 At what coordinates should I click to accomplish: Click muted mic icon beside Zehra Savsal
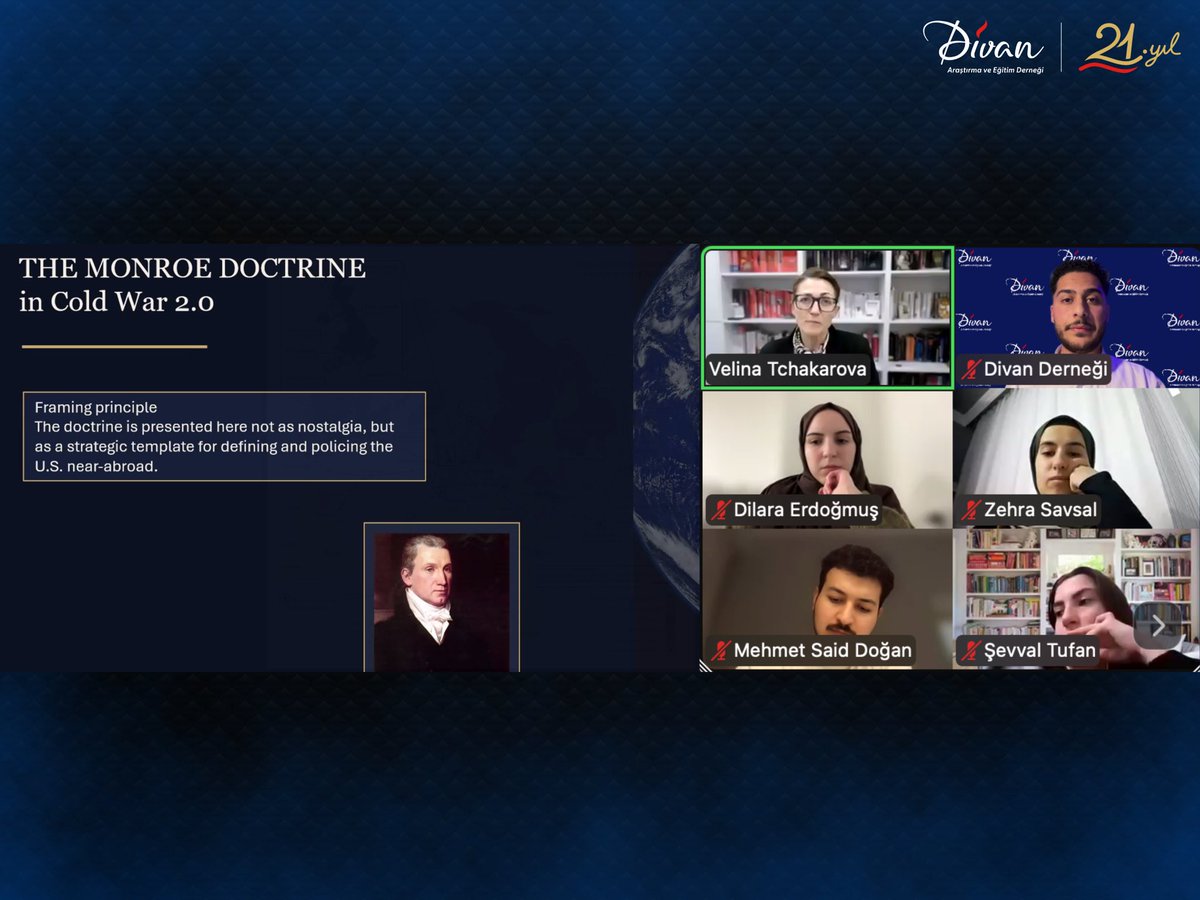(970, 510)
